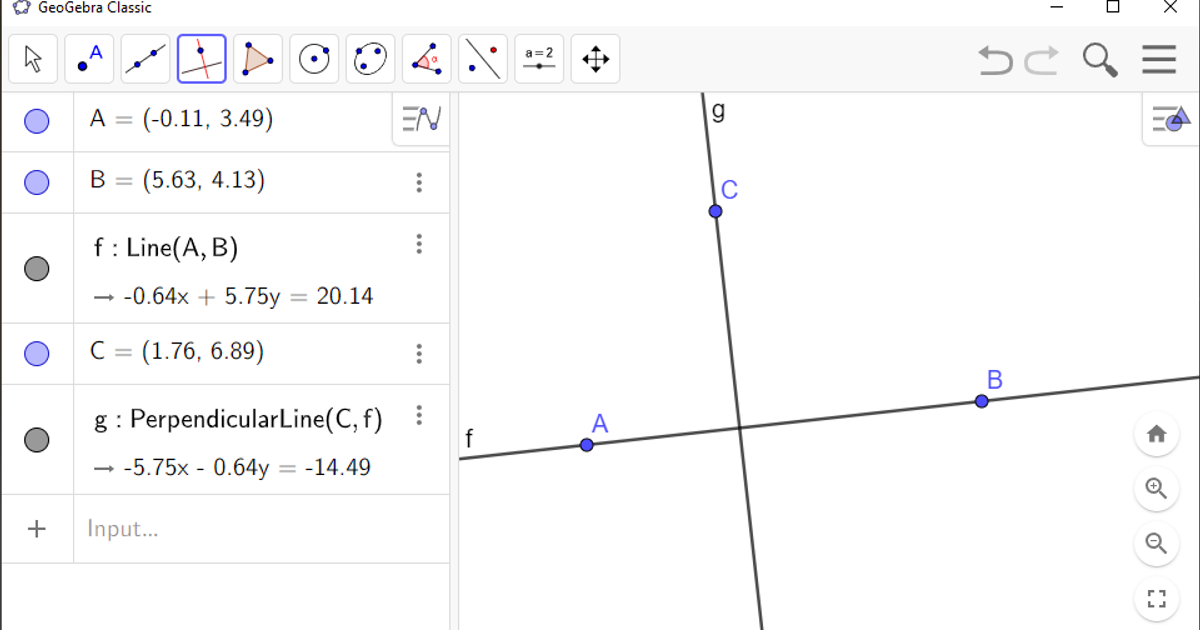This screenshot has width=1200, height=630.
Task: Select the f : Line(A, B) definition
Action: 166,248
